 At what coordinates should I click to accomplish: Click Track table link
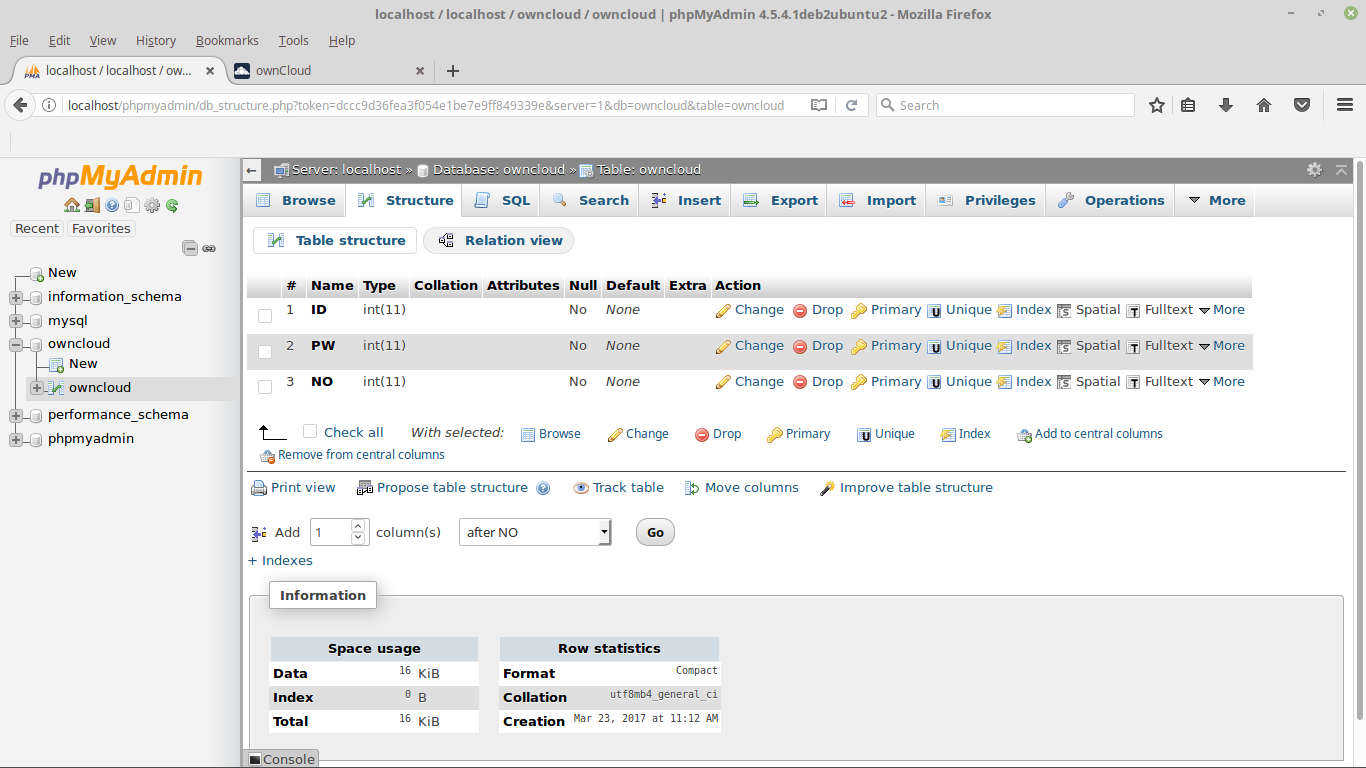(x=618, y=488)
